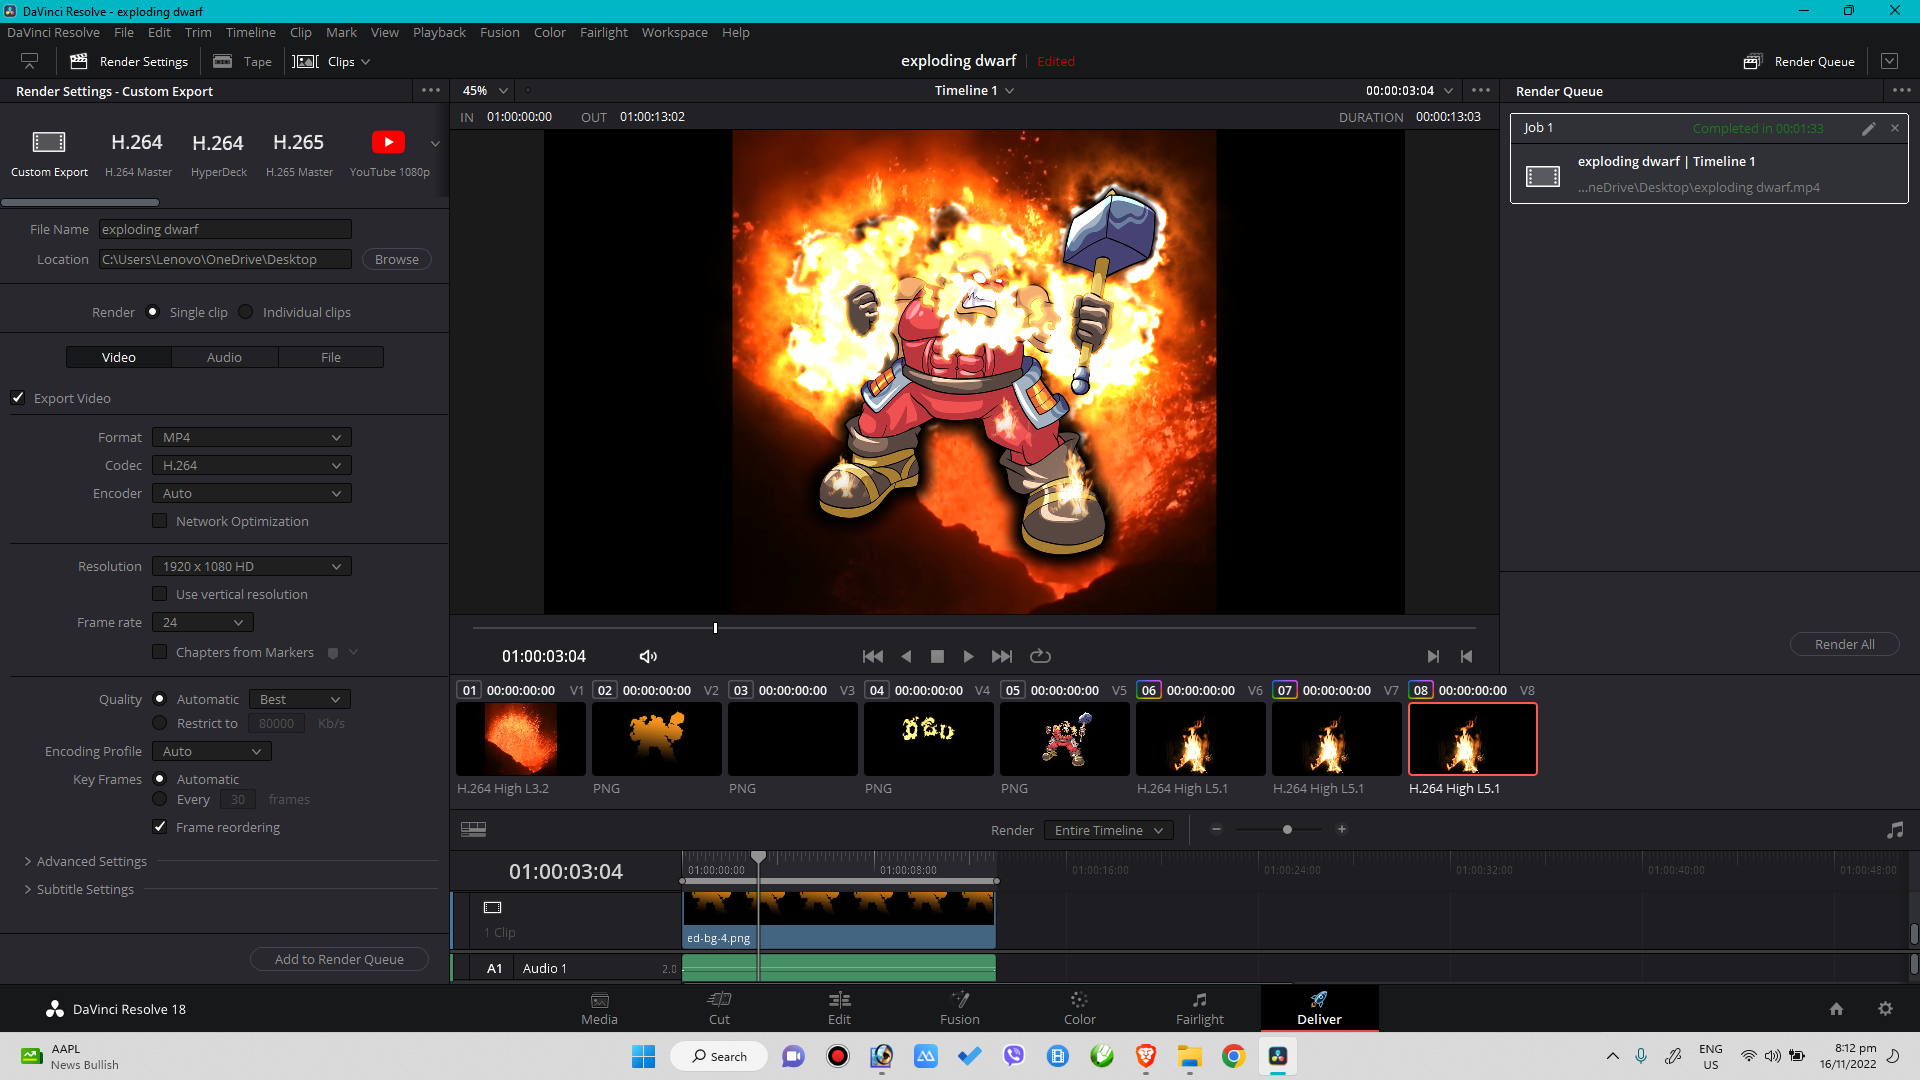This screenshot has height=1080, width=1920.
Task: Click Browse for export location
Action: click(x=397, y=259)
